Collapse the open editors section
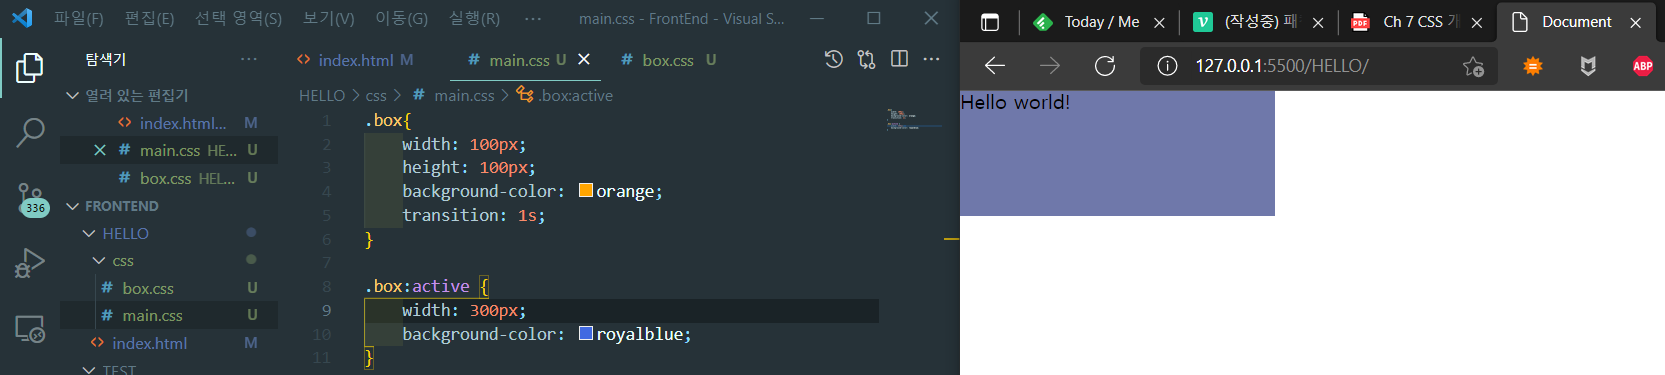Screen dimensions: 1665x375 click(72, 95)
